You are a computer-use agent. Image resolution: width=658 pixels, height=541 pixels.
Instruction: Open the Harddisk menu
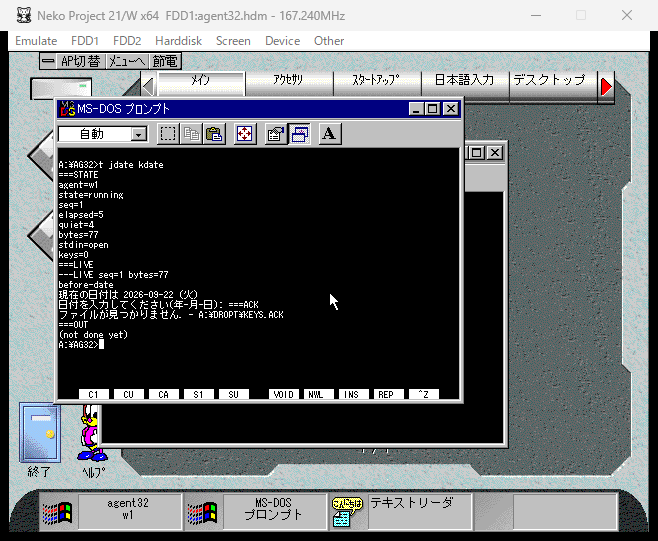pos(178,41)
